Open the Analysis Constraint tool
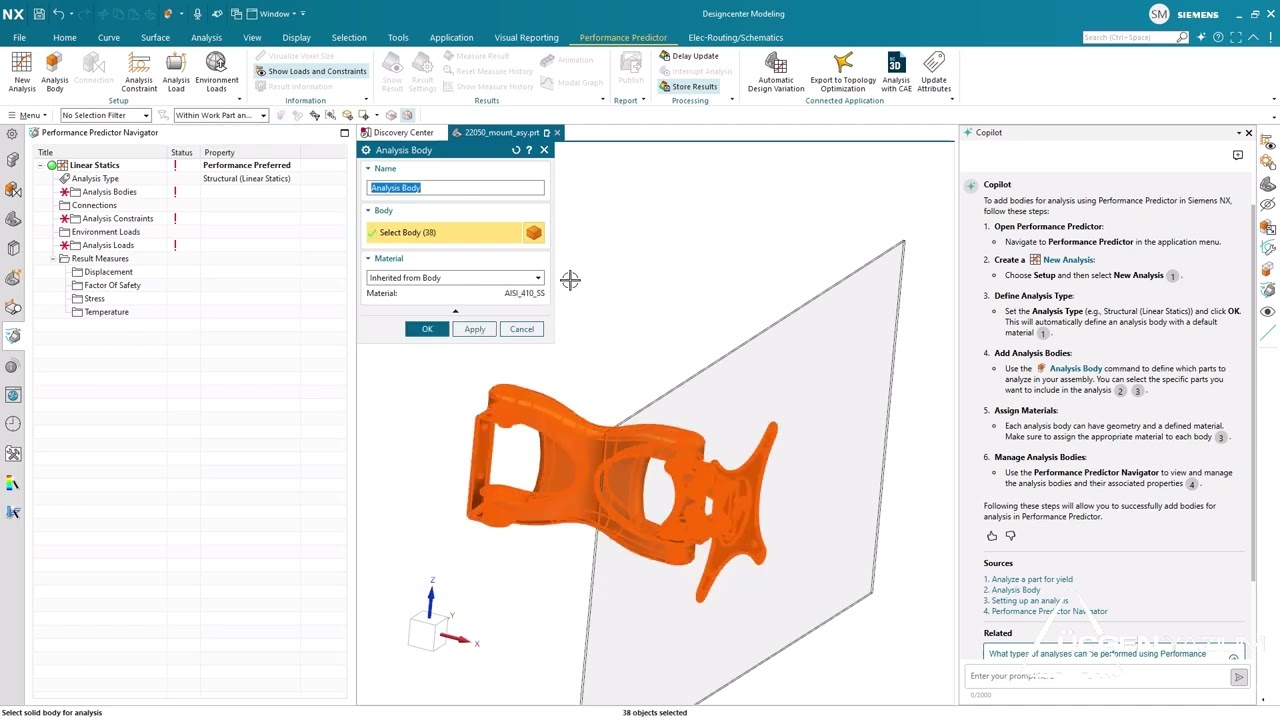1280x720 pixels. [x=139, y=72]
